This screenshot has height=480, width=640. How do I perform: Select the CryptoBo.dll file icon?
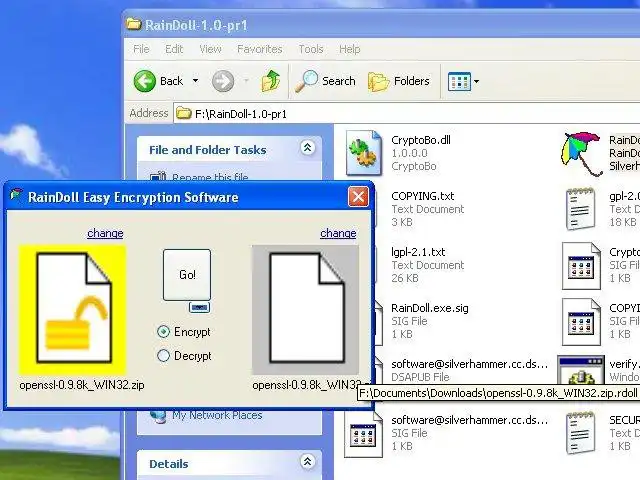[x=363, y=153]
